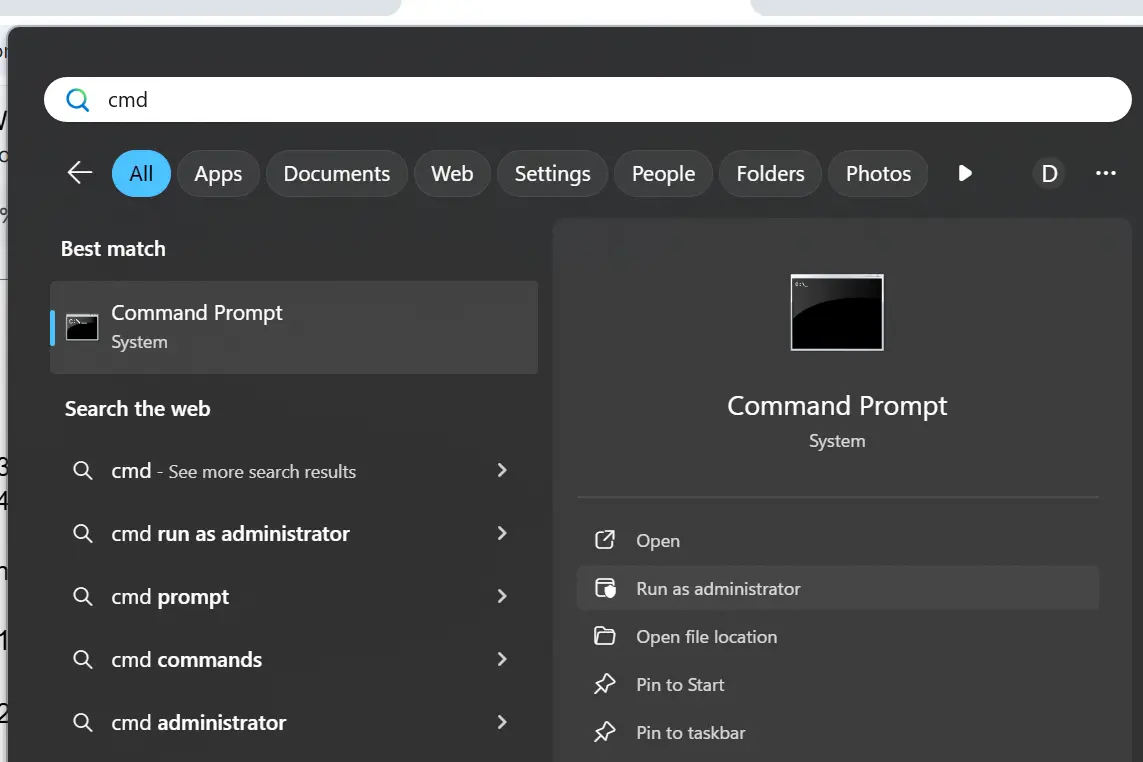The width and height of the screenshot is (1143, 762).
Task: Click the Command Prompt icon in Best match
Action: [82, 327]
